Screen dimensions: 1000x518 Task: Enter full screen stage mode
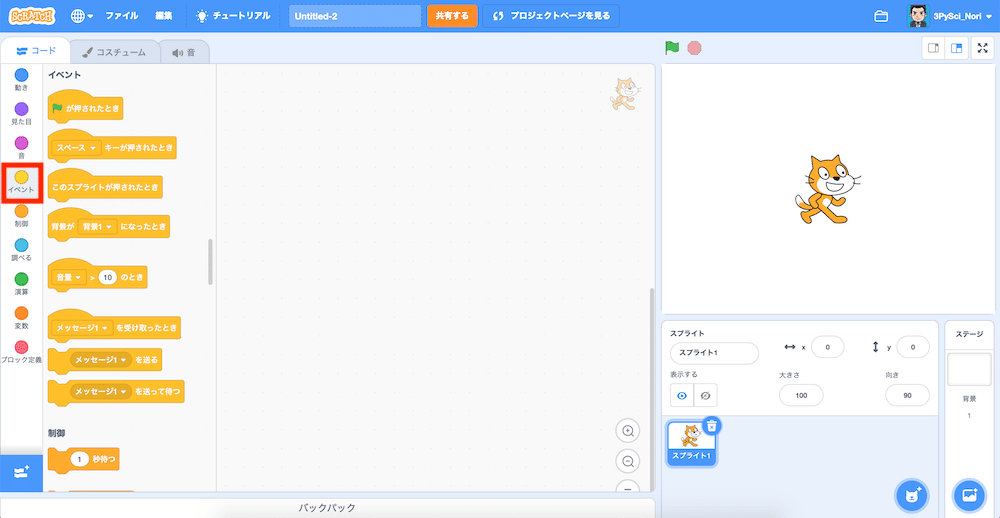click(982, 48)
